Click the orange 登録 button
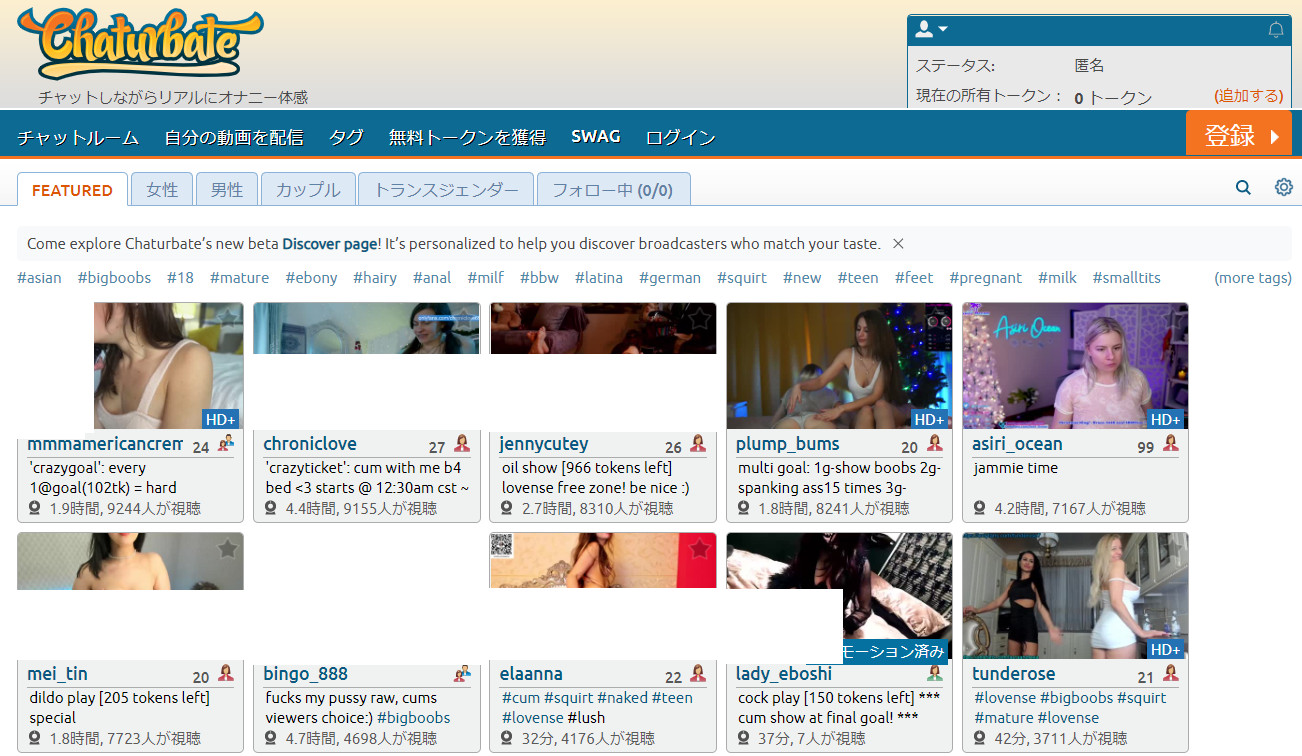This screenshot has height=756, width=1302. point(1238,136)
